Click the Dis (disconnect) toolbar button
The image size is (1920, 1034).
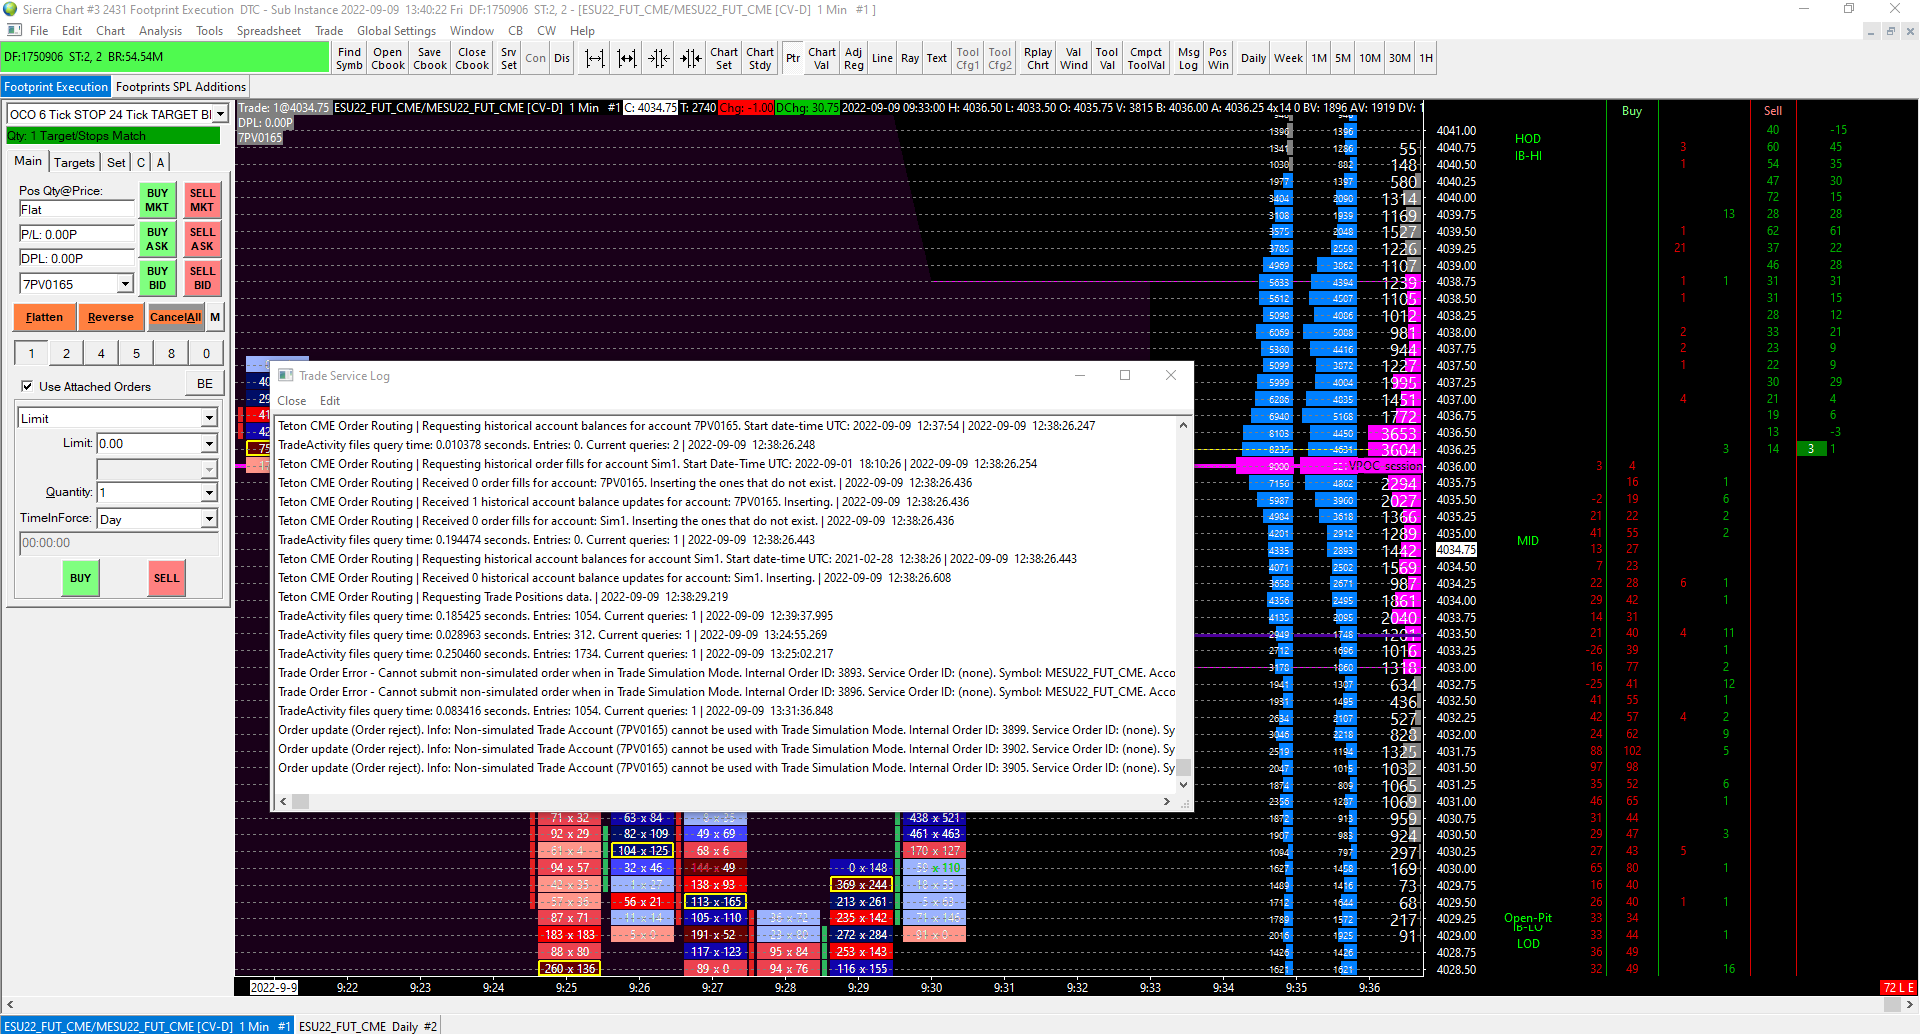(562, 58)
